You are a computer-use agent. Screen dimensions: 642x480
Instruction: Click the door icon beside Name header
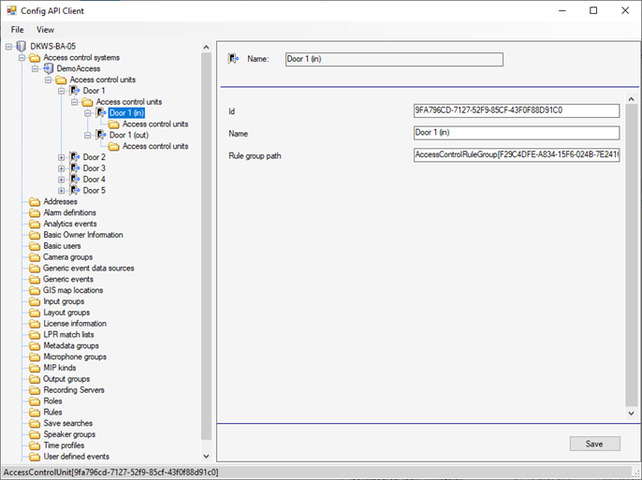(233, 59)
